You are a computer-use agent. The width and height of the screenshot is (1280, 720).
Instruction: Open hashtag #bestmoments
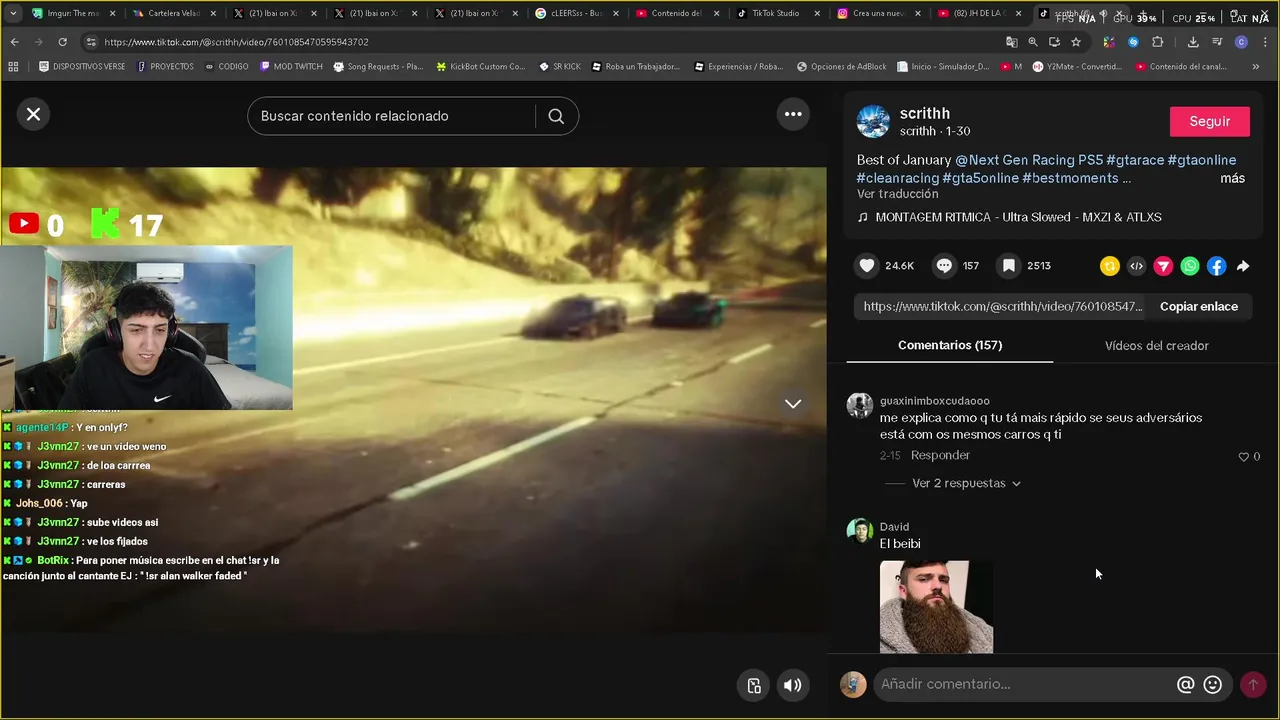tap(1070, 178)
